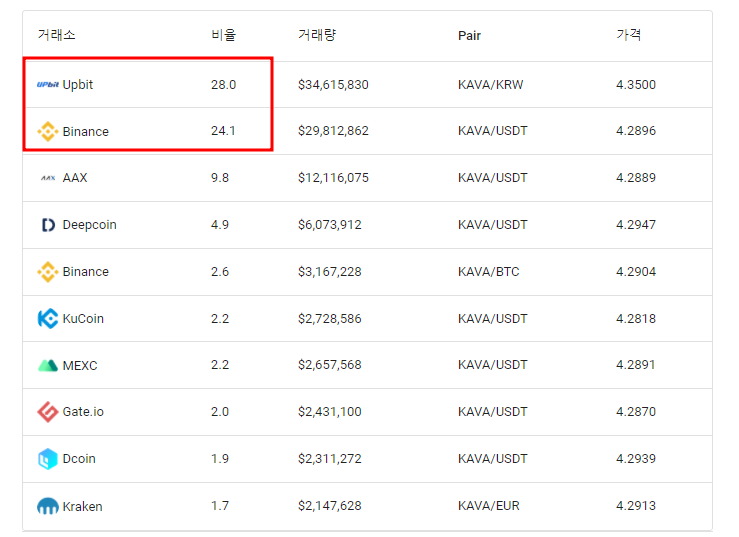Screen dimensions: 739x537
Task: Open the Deepcoin exchange link
Action: click(90, 225)
